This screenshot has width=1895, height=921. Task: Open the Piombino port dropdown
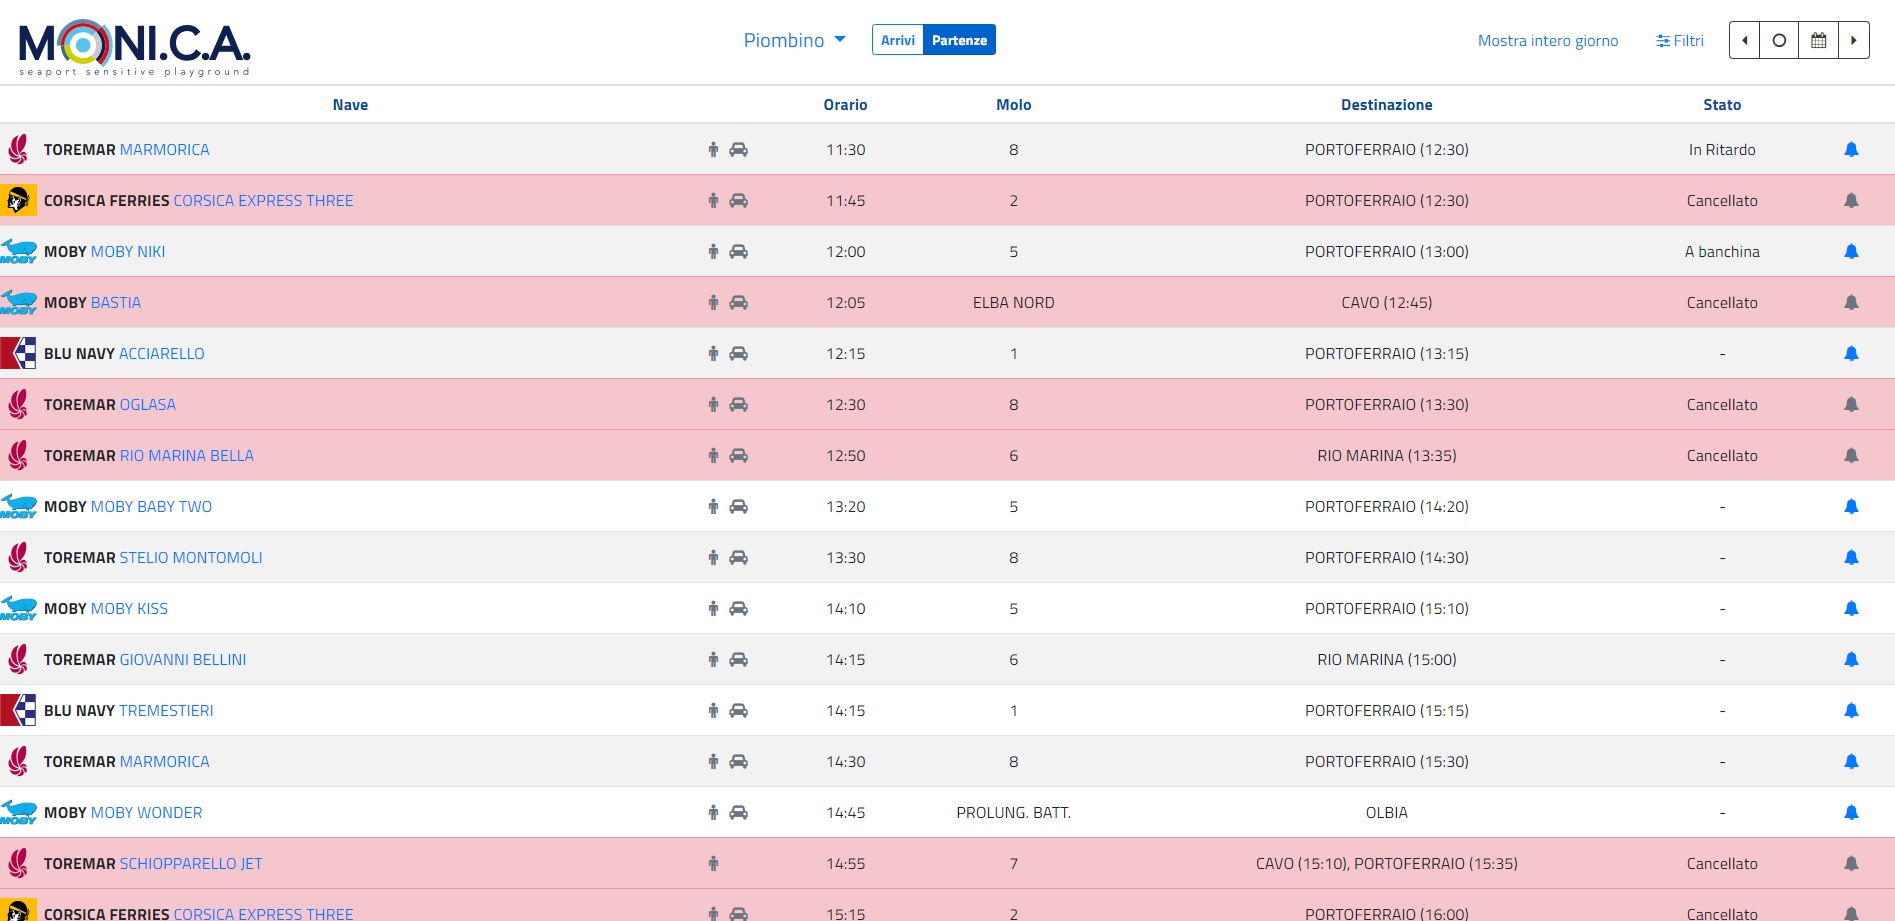[794, 40]
